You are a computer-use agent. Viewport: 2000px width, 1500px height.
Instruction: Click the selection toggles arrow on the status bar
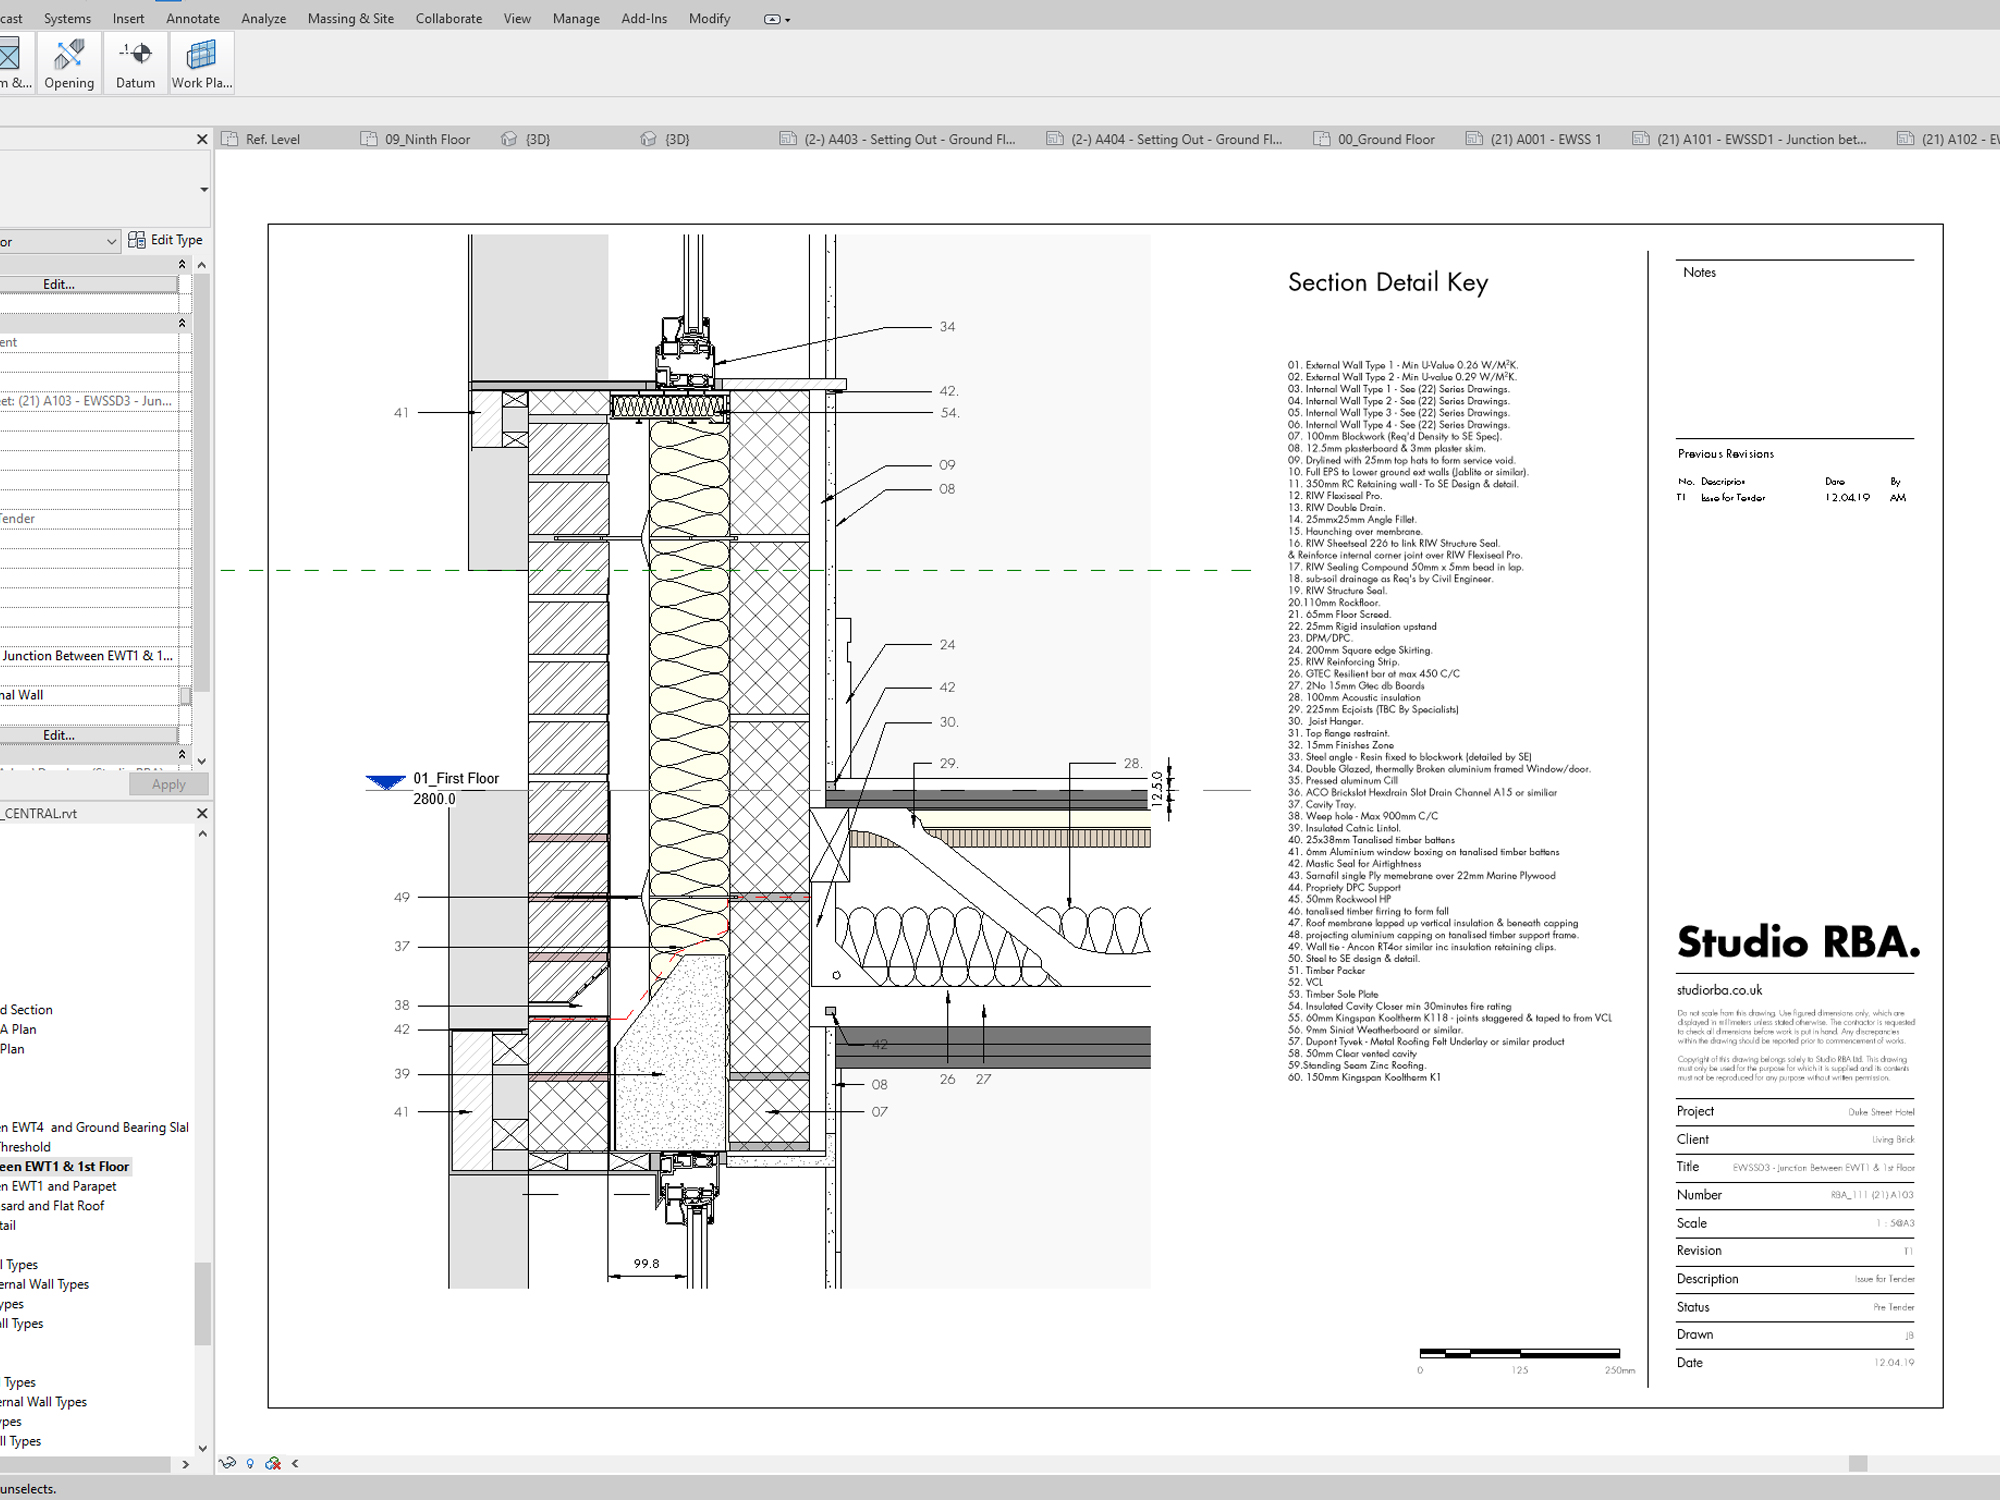point(295,1463)
